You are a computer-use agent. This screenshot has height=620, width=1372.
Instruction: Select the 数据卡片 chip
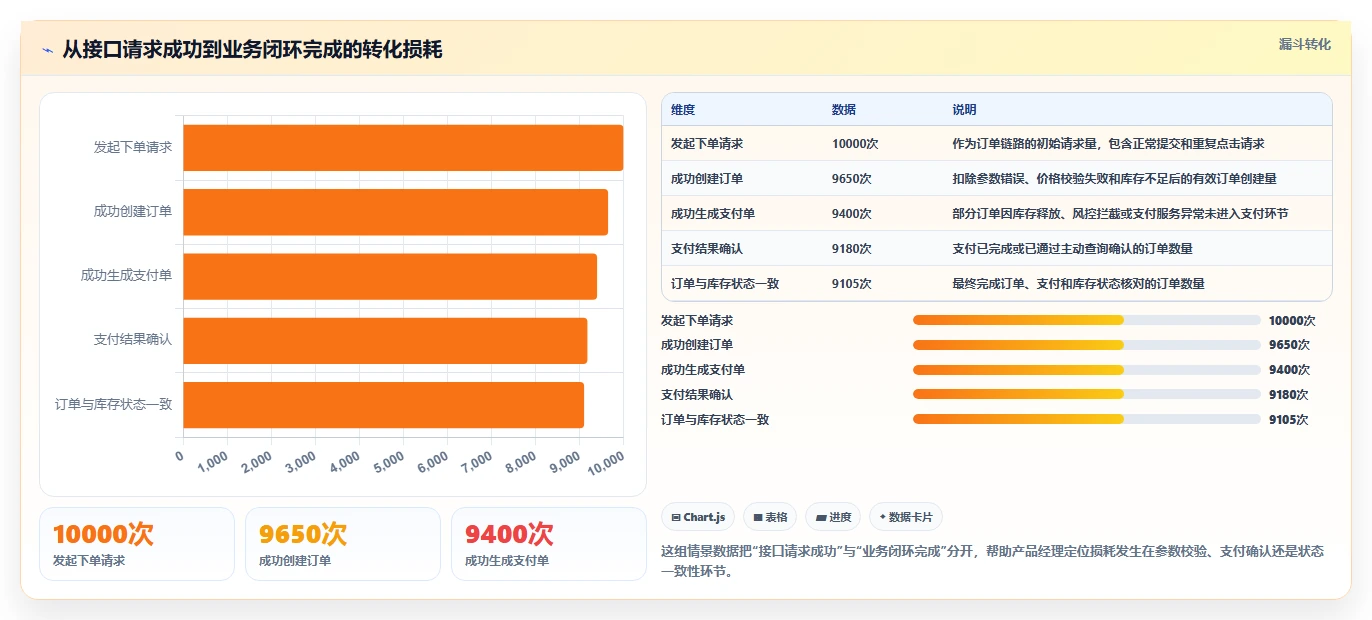906,517
